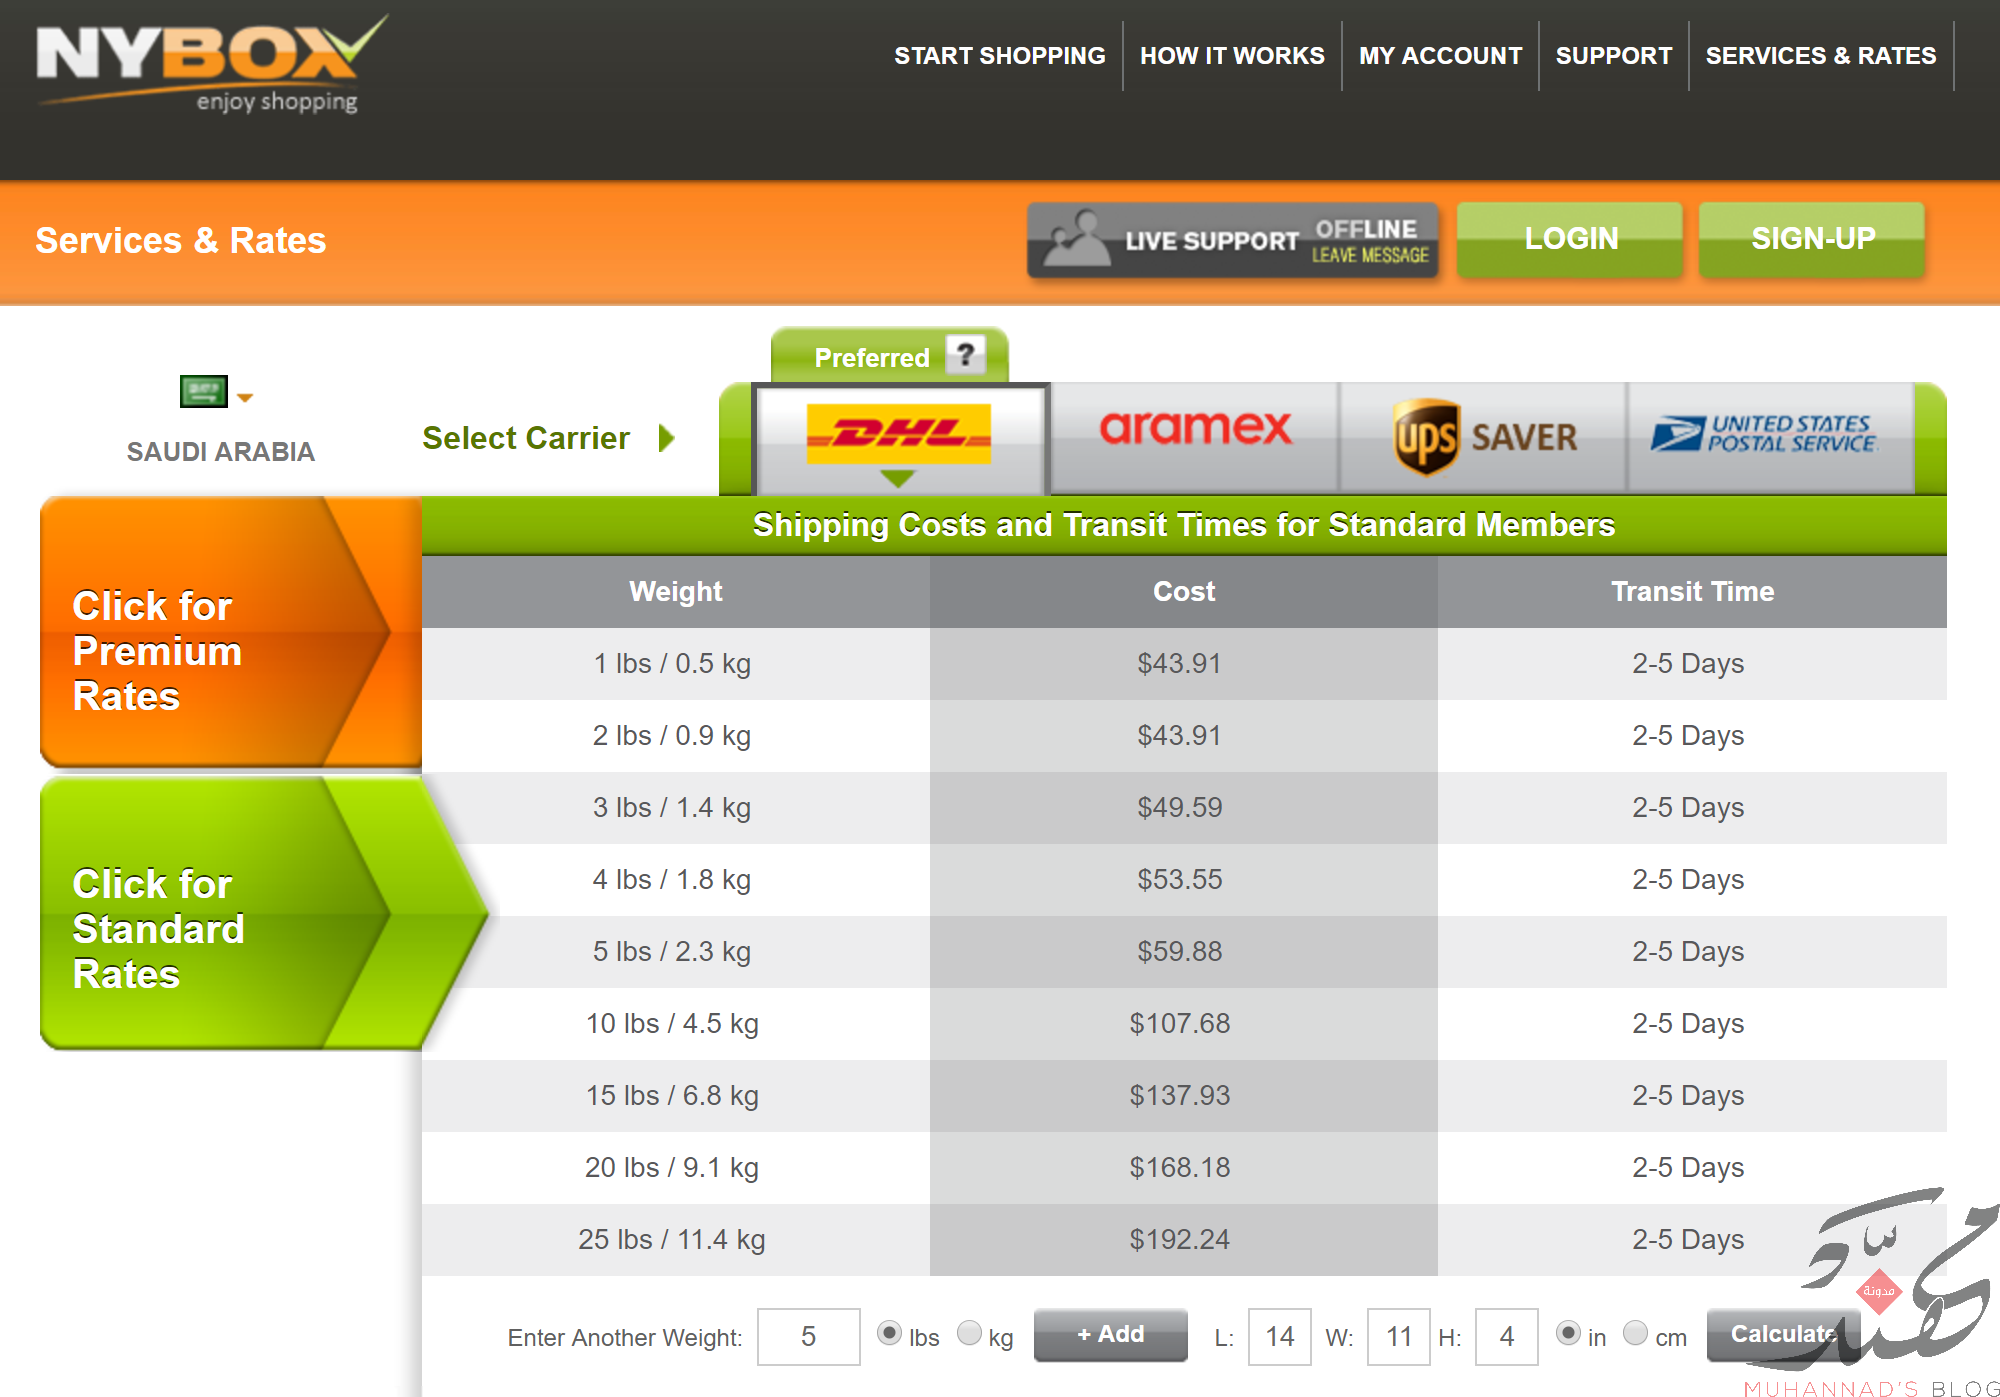Select the United States Postal Service tab
The image size is (2000, 1397).
(x=1771, y=438)
